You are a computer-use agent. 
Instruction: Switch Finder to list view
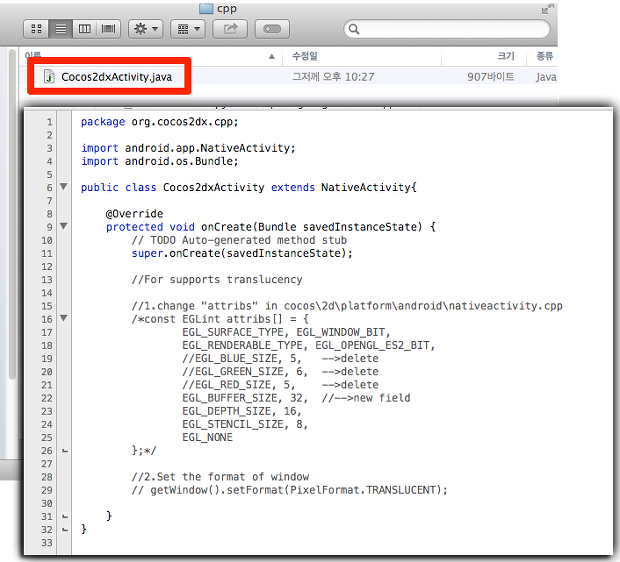click(60, 29)
